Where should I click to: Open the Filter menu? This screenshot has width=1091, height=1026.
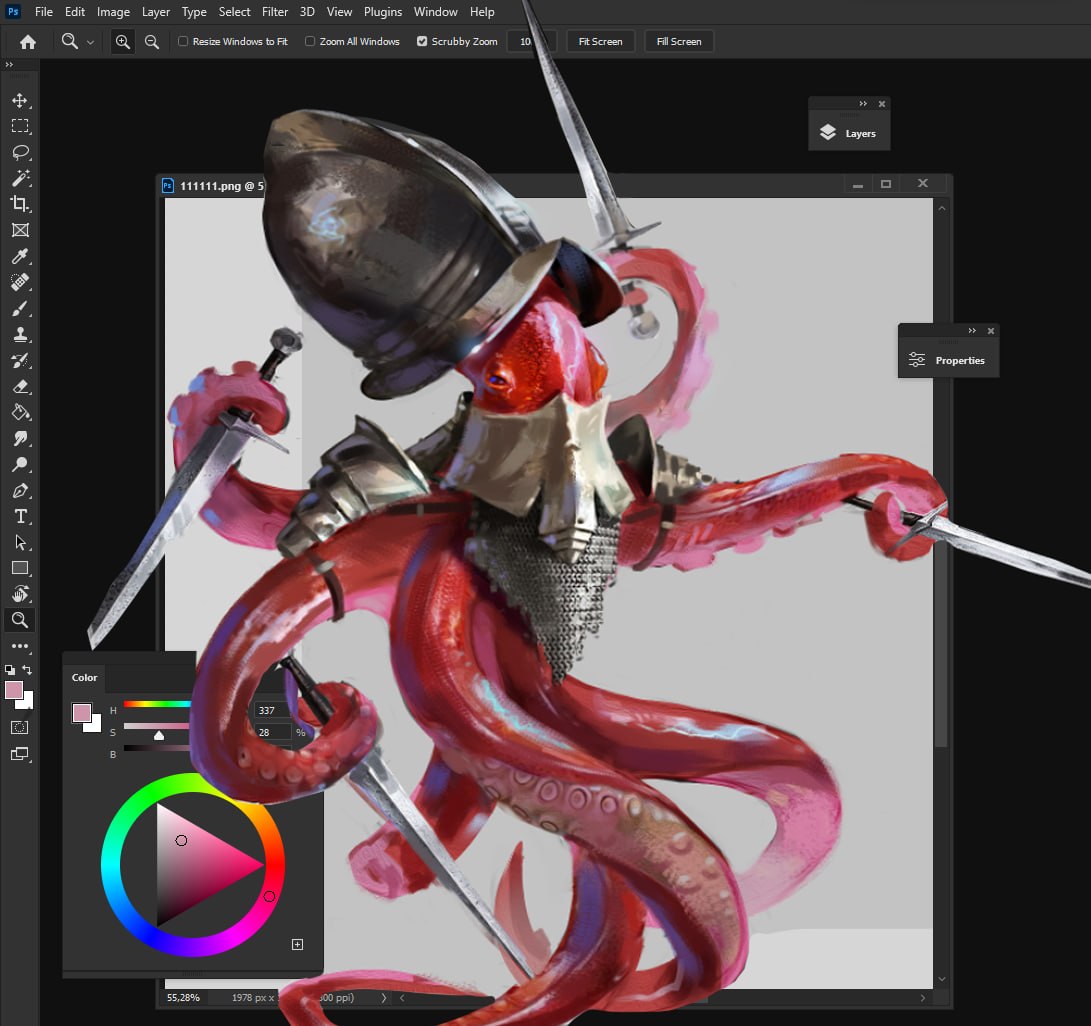click(275, 12)
